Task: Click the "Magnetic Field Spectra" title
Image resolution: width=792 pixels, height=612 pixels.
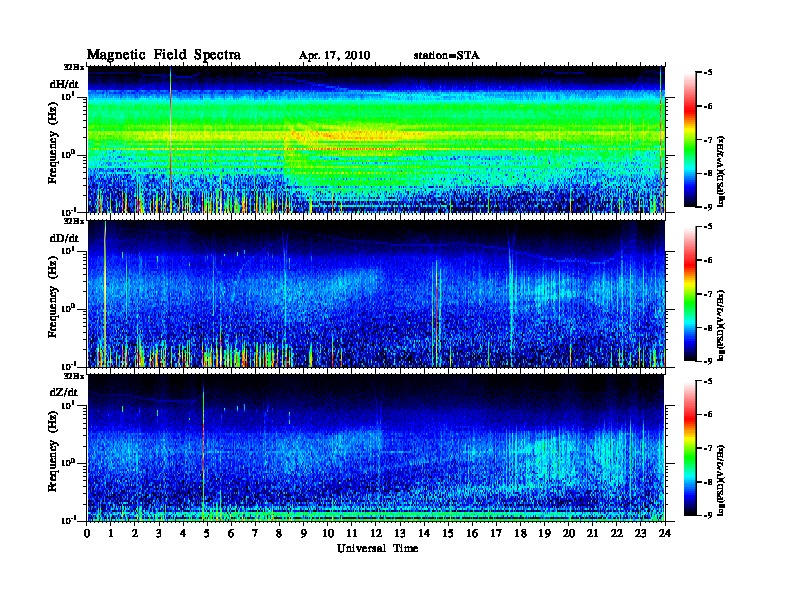Action: [164, 55]
